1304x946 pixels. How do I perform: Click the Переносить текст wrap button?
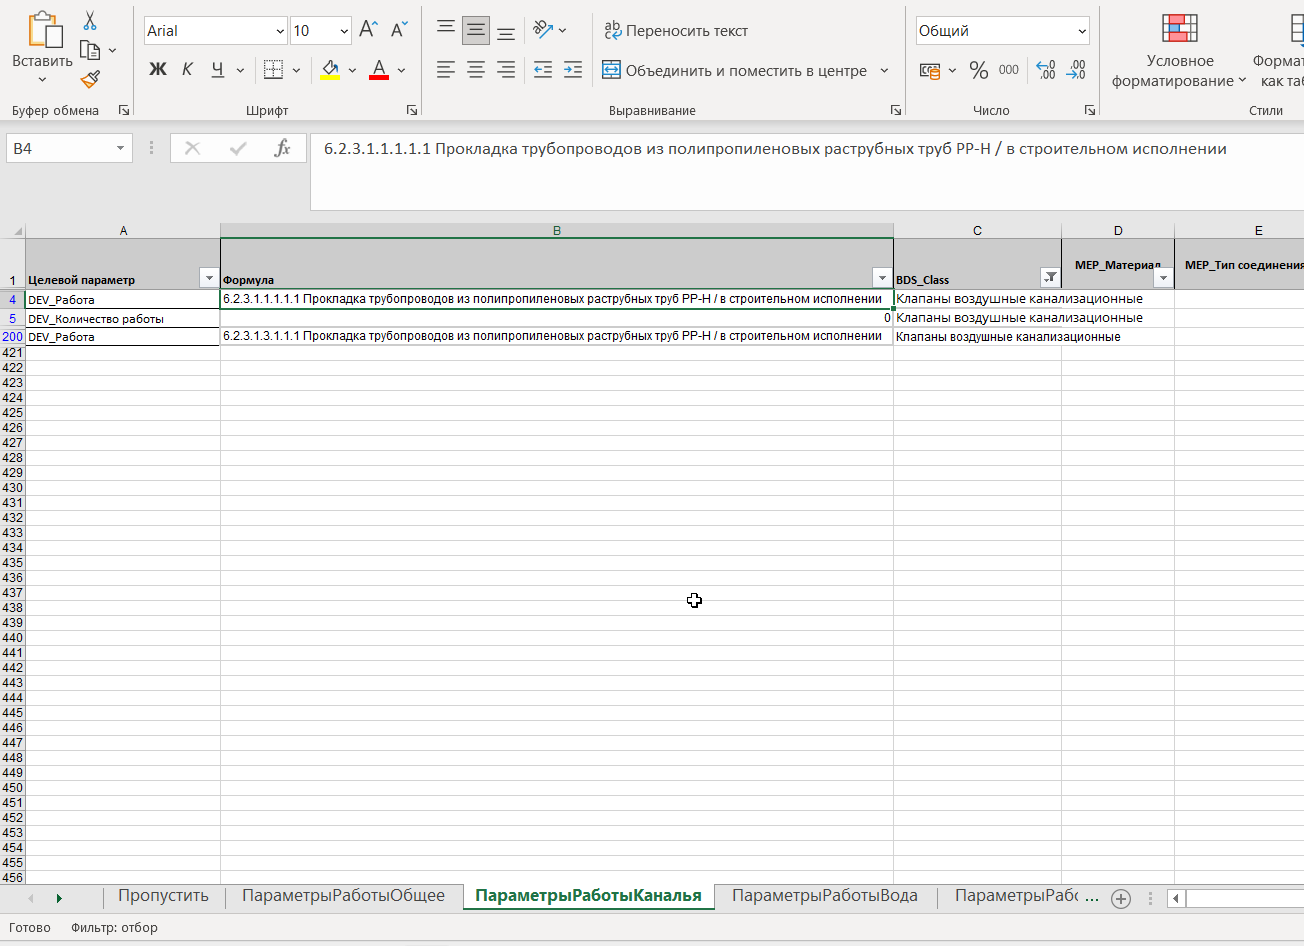tap(675, 31)
